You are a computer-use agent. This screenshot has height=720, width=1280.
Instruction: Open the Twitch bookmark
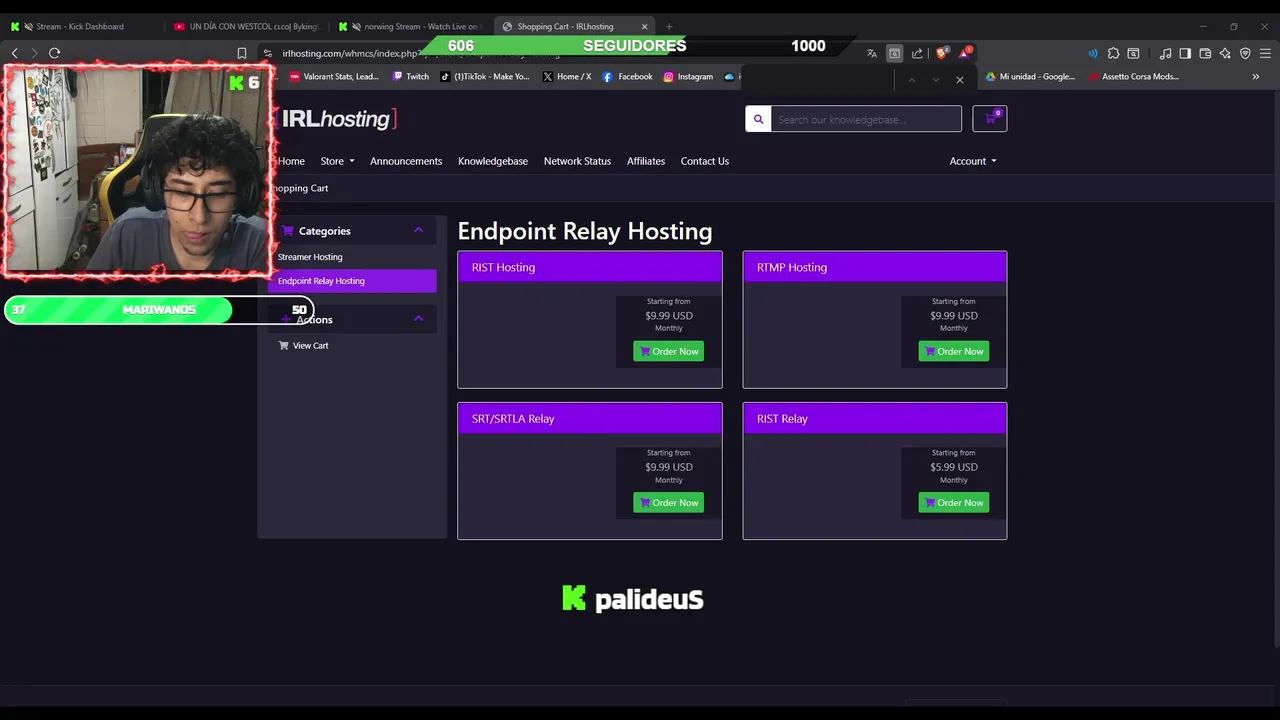[x=411, y=76]
